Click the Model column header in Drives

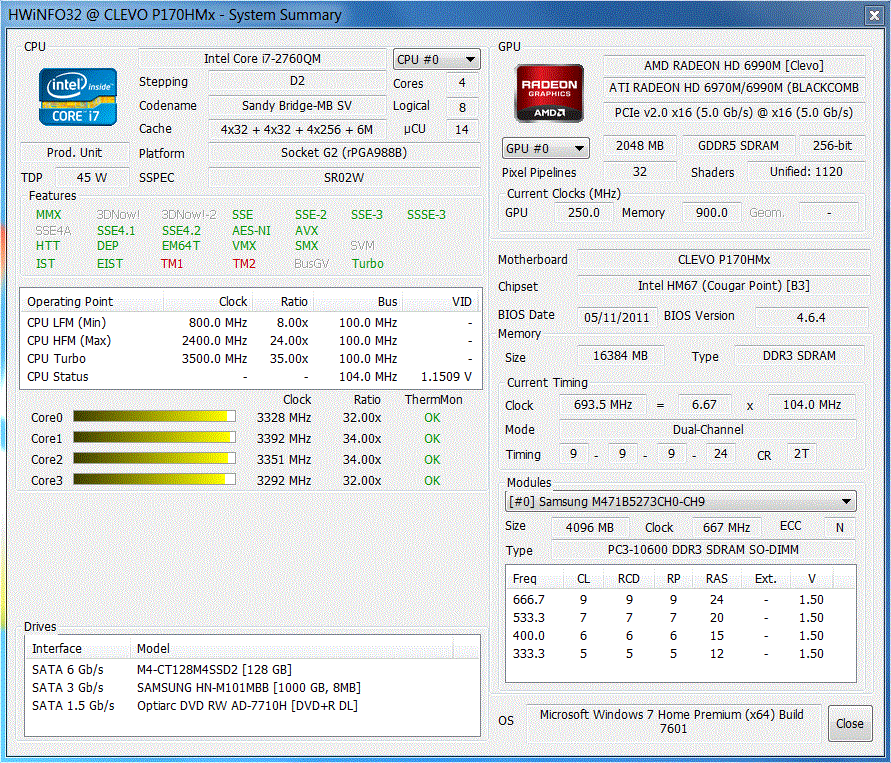(x=291, y=648)
